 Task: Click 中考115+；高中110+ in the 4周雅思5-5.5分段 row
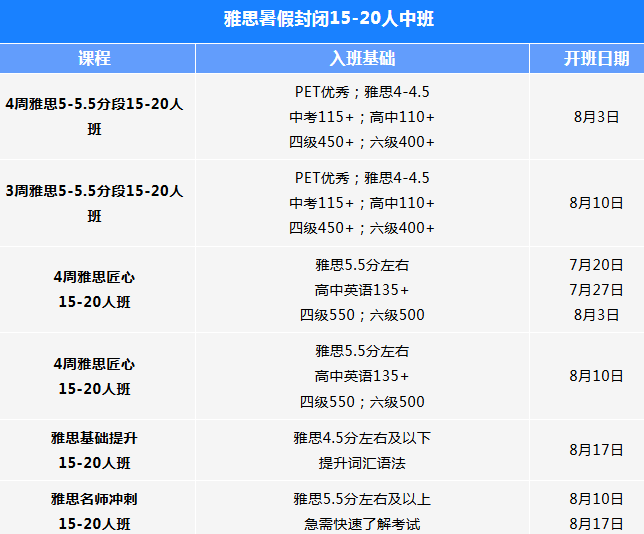[362, 117]
